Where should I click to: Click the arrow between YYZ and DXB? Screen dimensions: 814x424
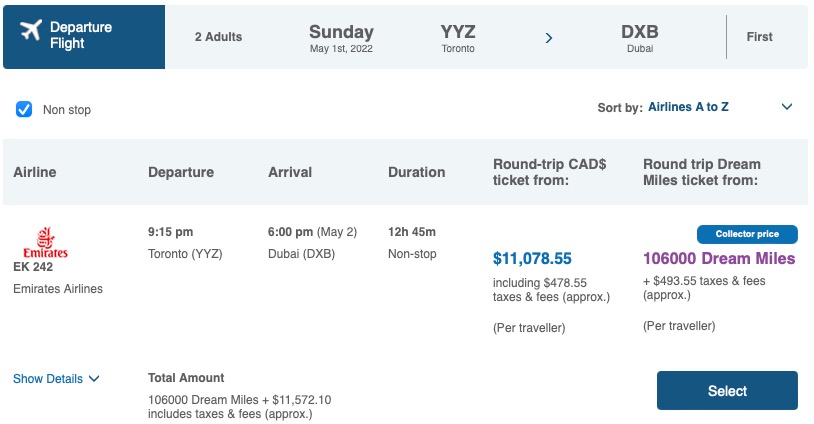click(549, 38)
